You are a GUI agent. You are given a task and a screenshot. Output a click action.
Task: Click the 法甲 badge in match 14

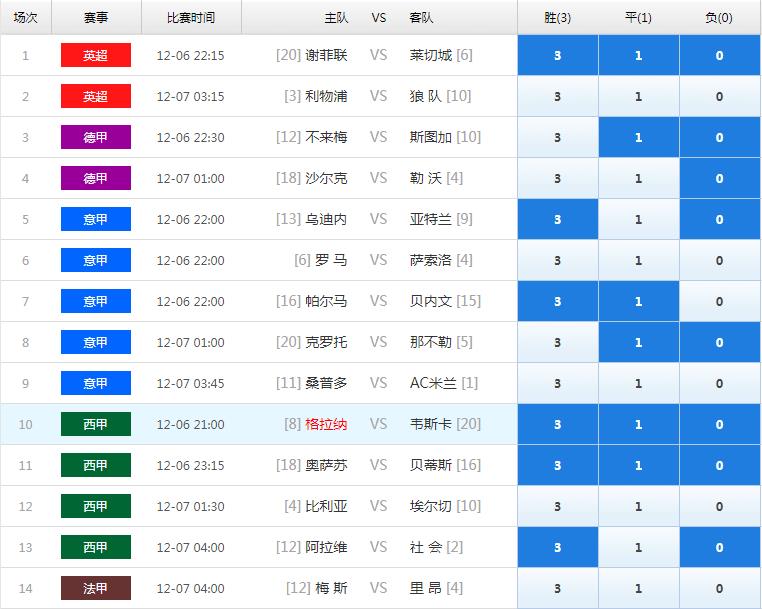click(96, 588)
